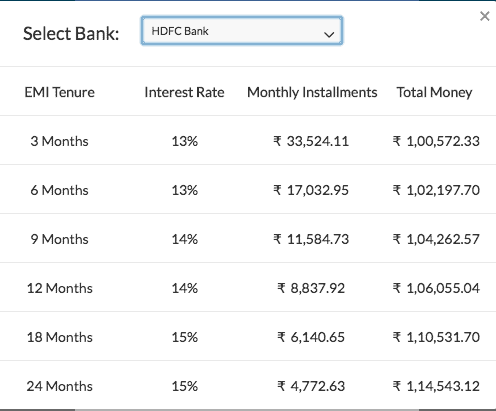Select the 12 Months tenure cell
The image size is (496, 411).
60,288
